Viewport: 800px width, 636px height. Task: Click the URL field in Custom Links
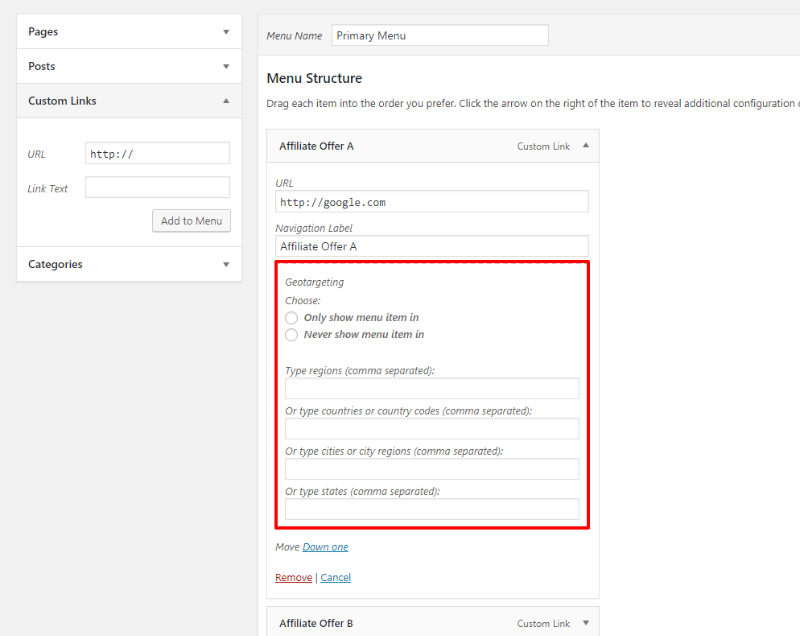click(x=157, y=153)
